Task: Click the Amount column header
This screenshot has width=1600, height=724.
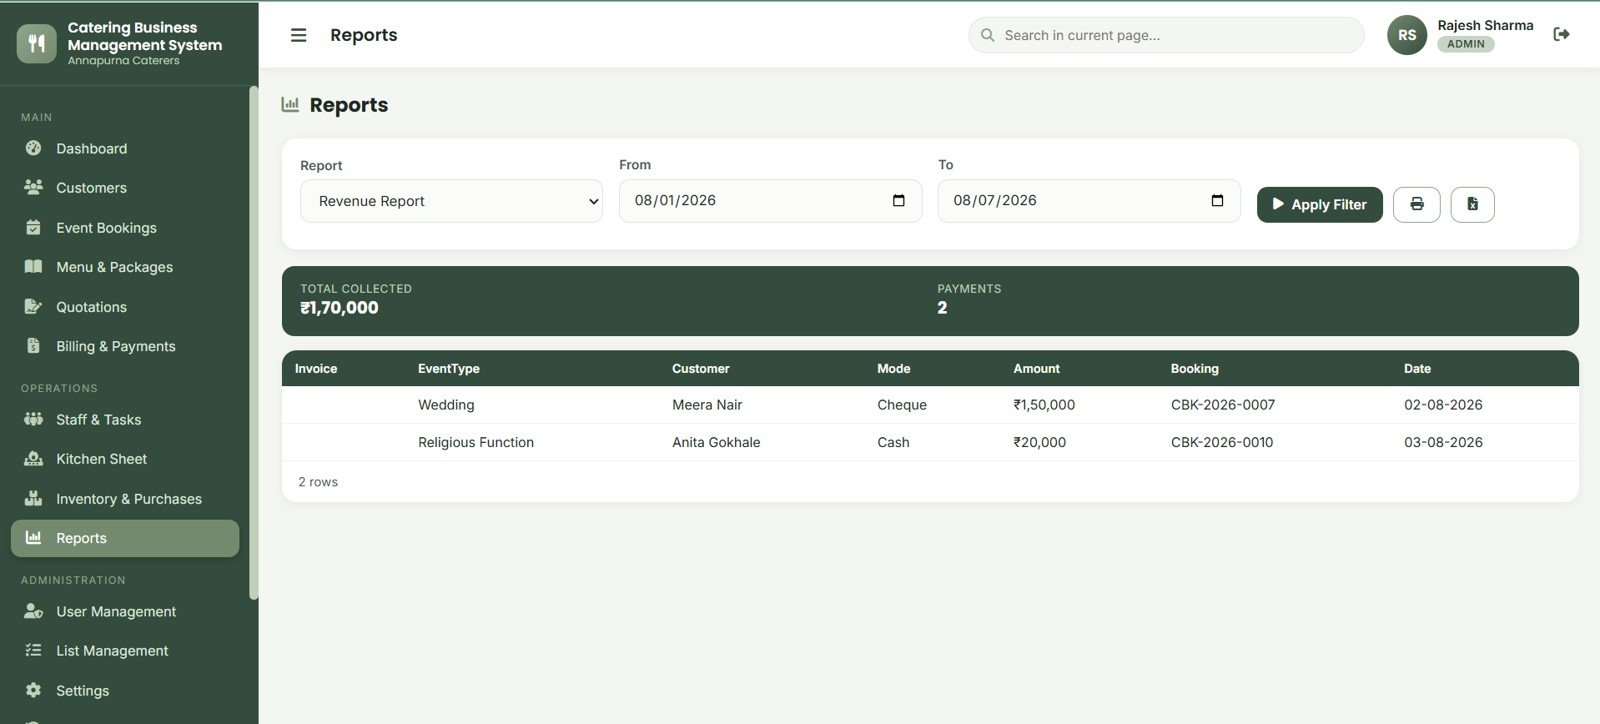Action: [x=1036, y=368]
